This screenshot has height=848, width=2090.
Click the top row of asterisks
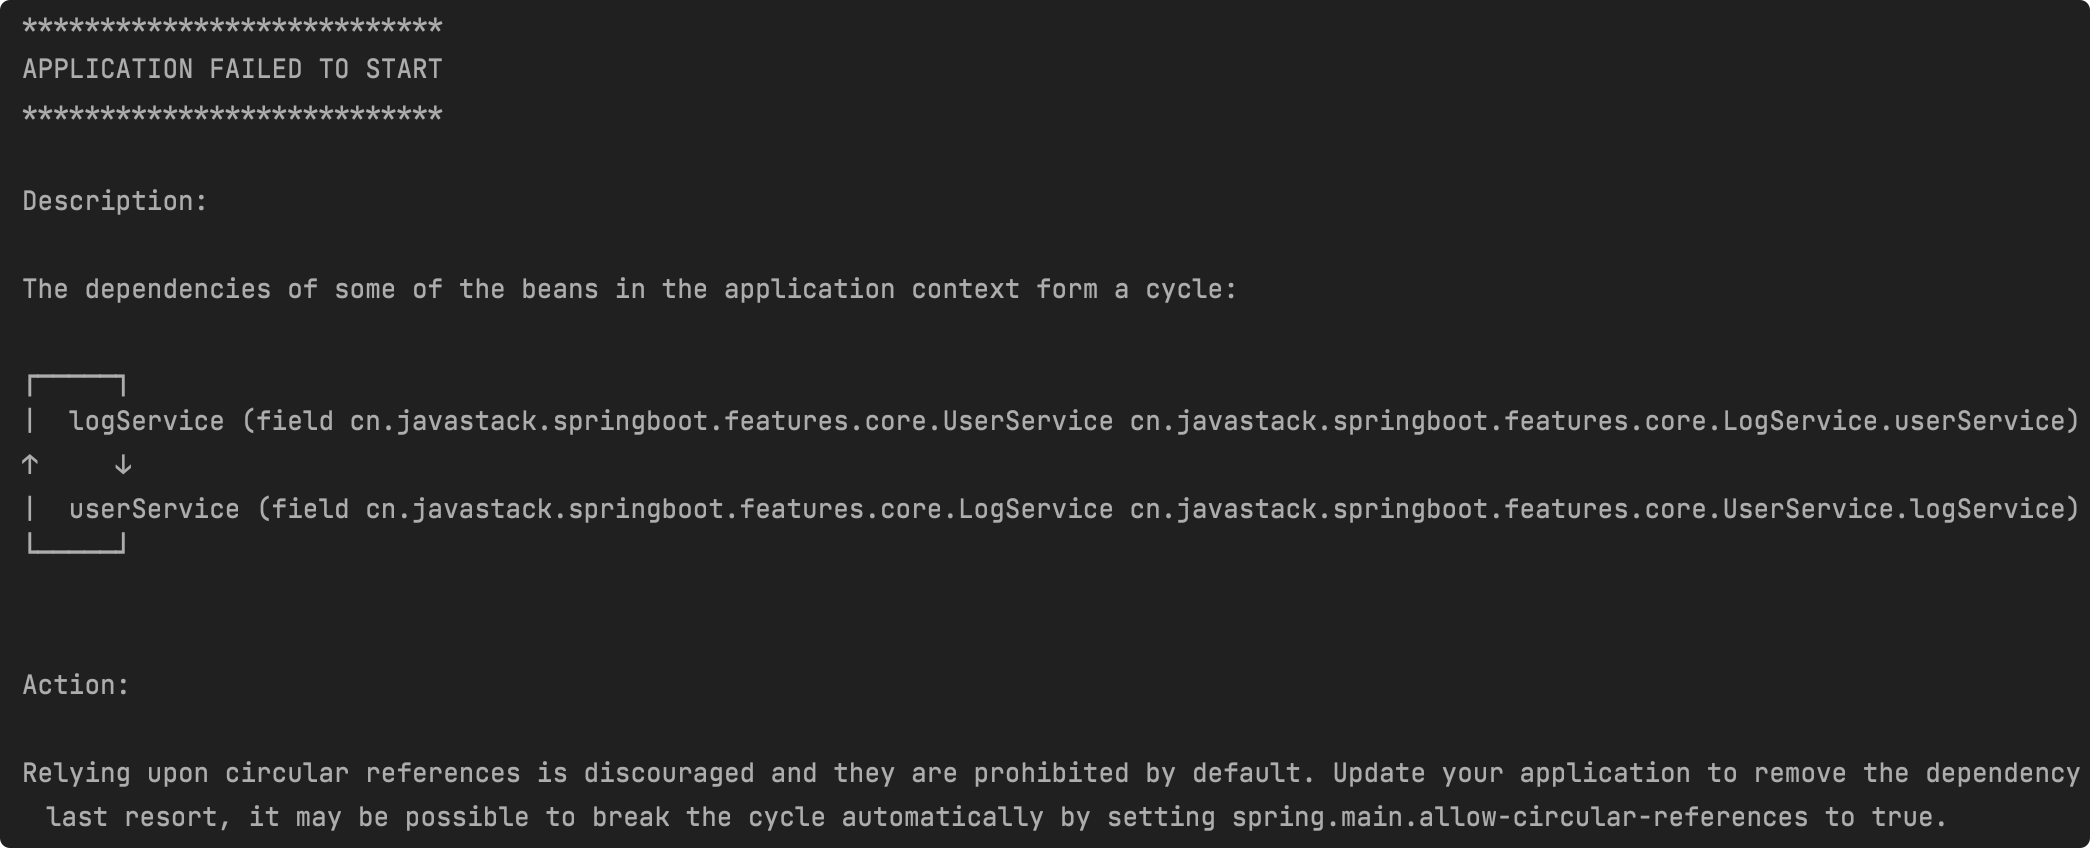(232, 27)
